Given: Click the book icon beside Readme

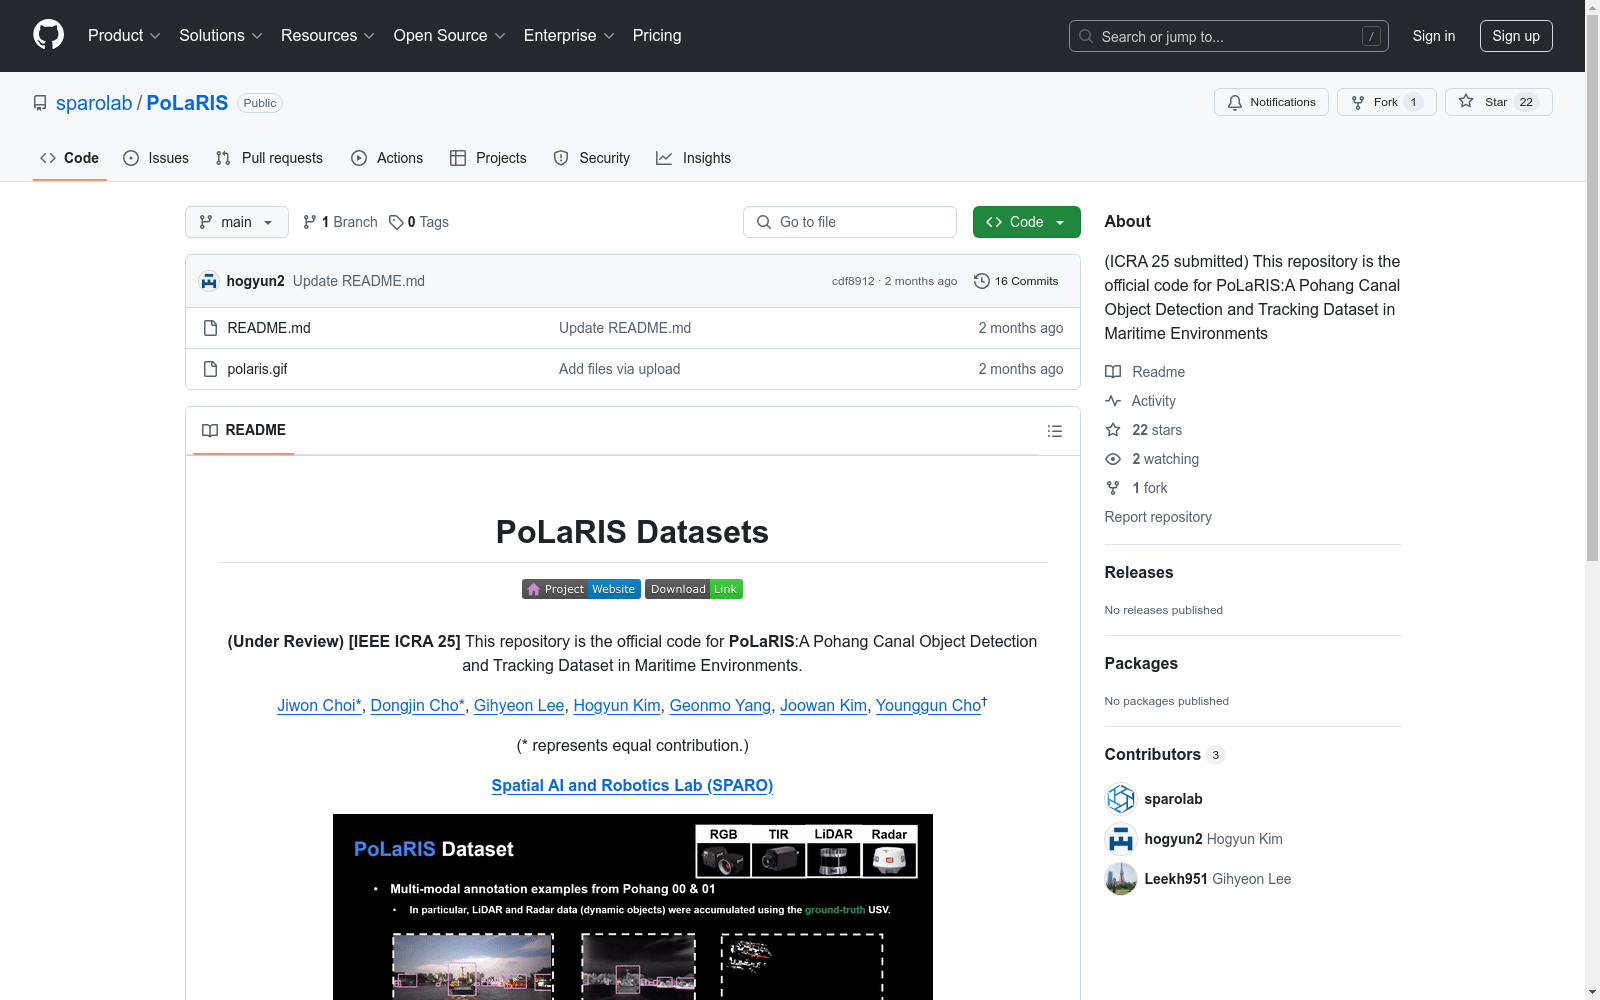Looking at the screenshot, I should (x=1113, y=372).
